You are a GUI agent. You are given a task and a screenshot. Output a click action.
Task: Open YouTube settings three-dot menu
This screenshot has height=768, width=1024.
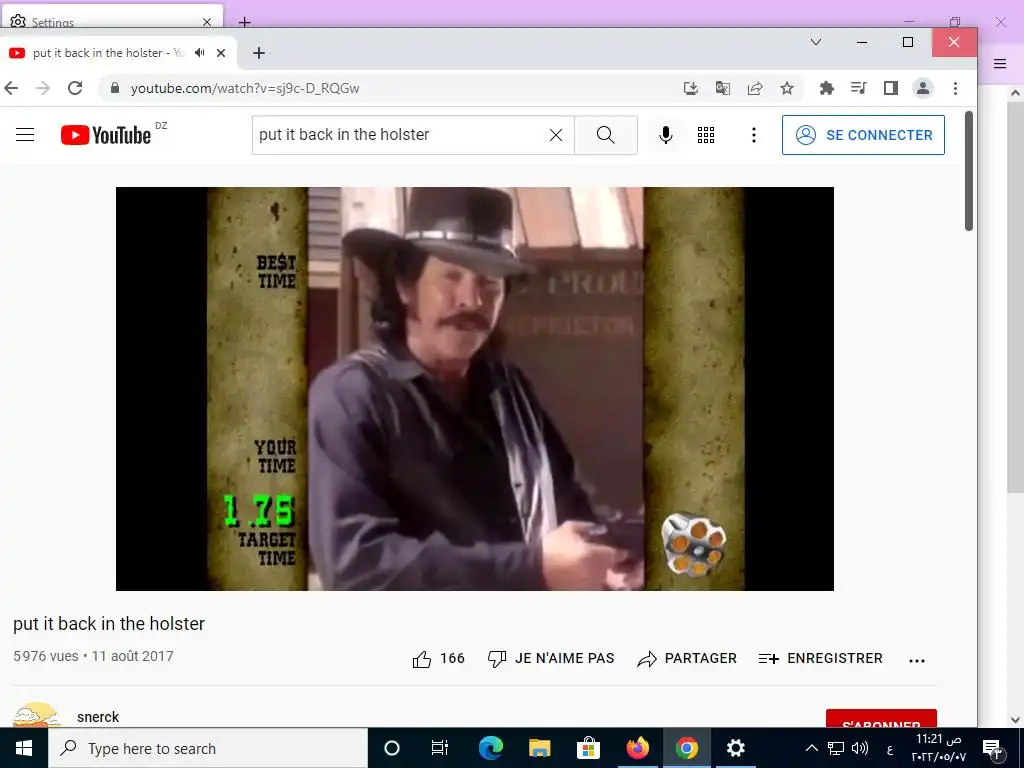[x=754, y=135]
